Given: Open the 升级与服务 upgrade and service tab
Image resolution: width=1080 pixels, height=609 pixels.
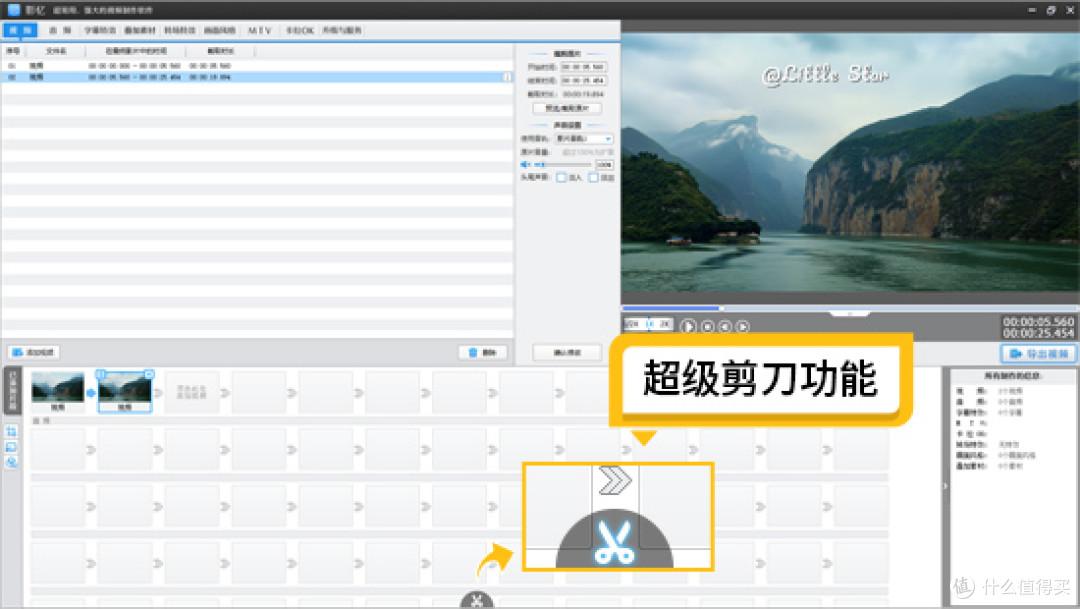Looking at the screenshot, I should (x=342, y=30).
